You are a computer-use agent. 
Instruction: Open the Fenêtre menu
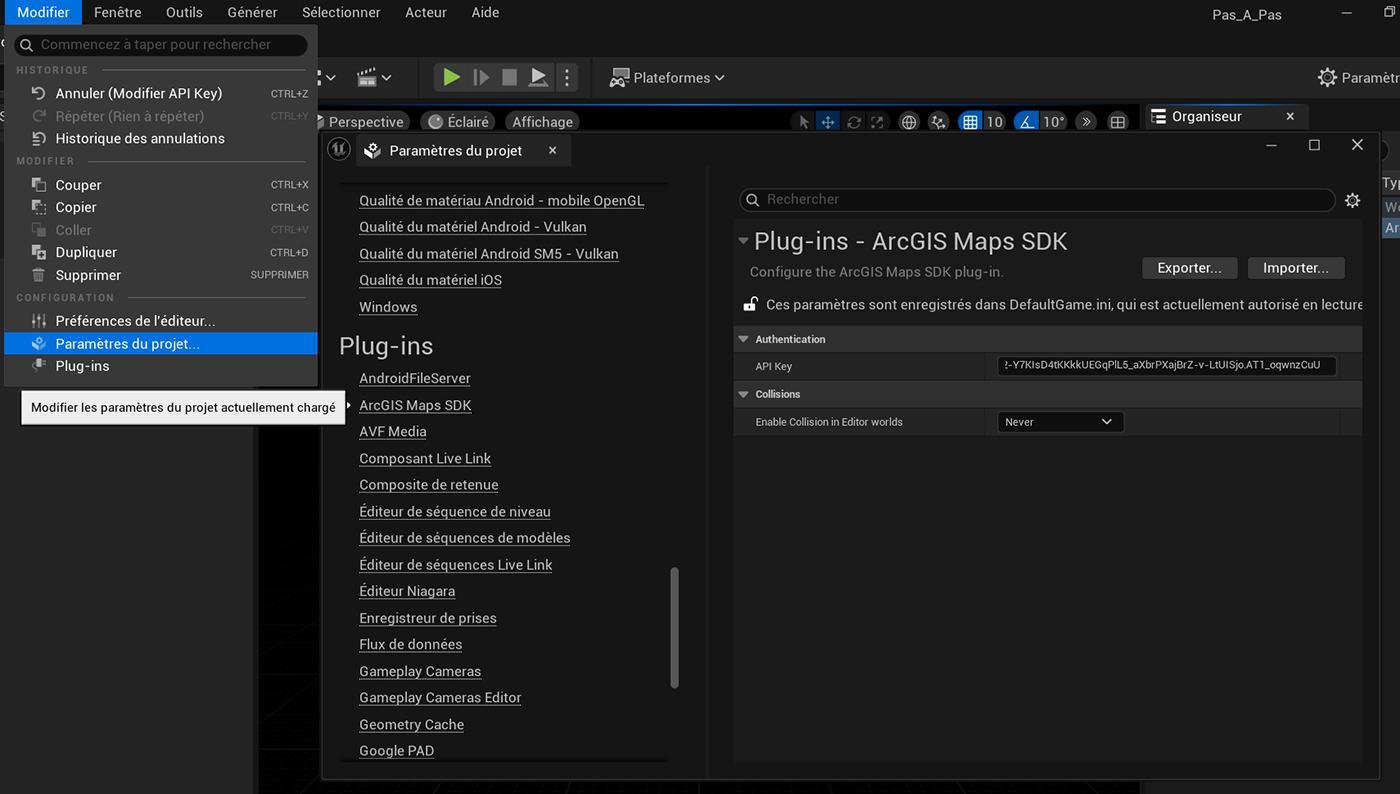tap(118, 12)
